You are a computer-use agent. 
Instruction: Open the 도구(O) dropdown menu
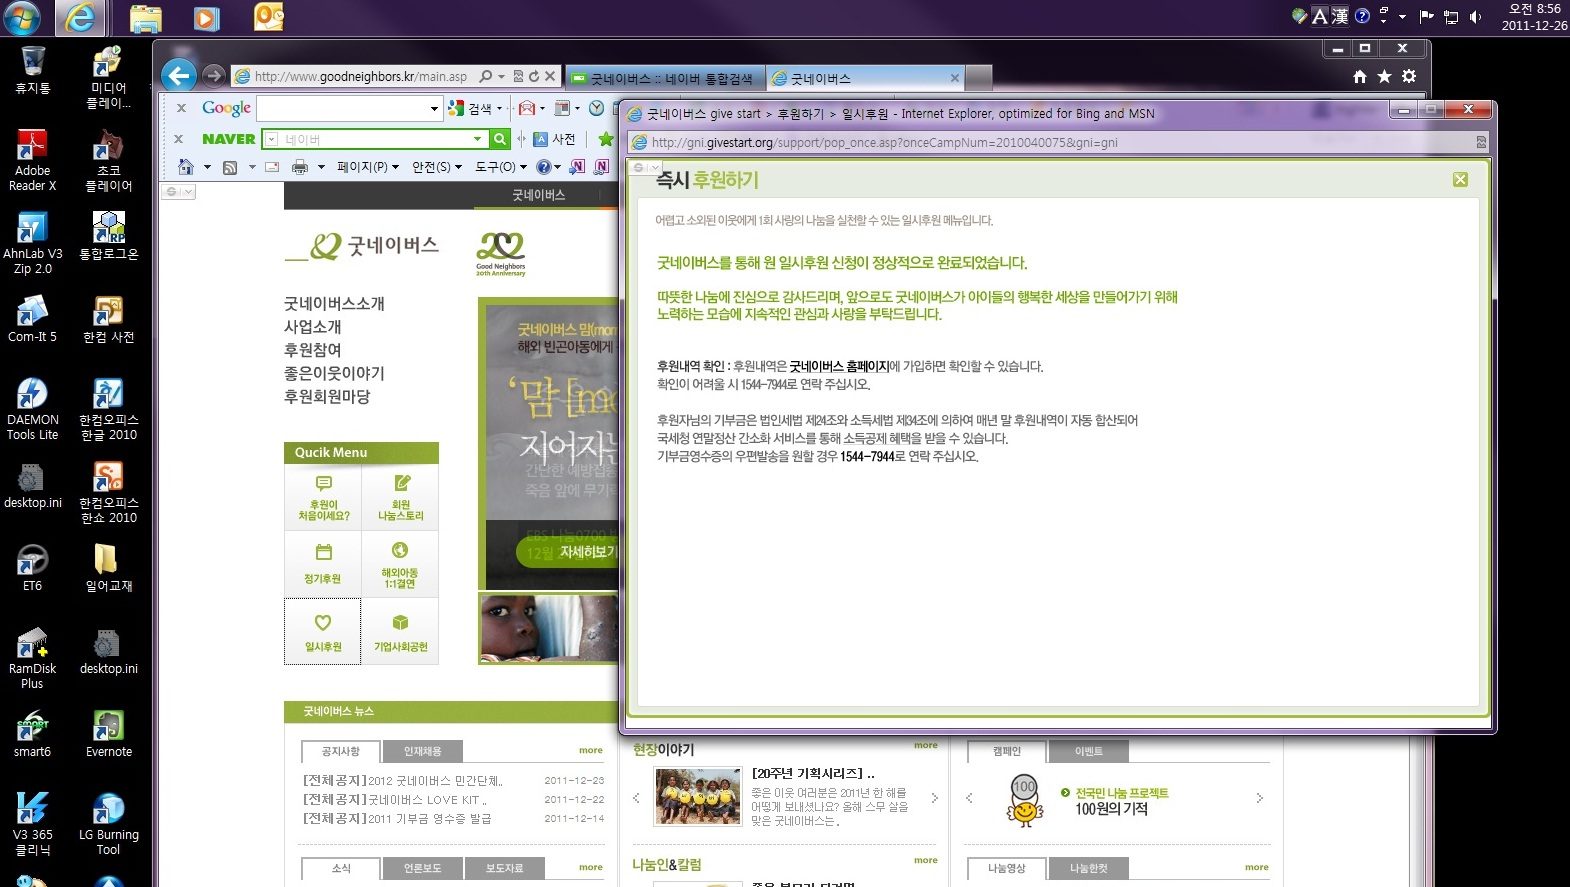tap(500, 167)
